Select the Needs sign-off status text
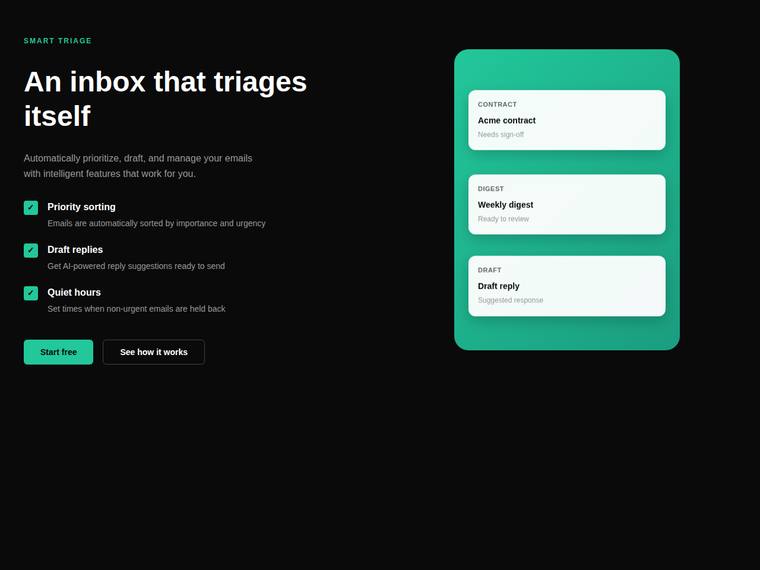Image resolution: width=760 pixels, height=570 pixels. pos(501,134)
